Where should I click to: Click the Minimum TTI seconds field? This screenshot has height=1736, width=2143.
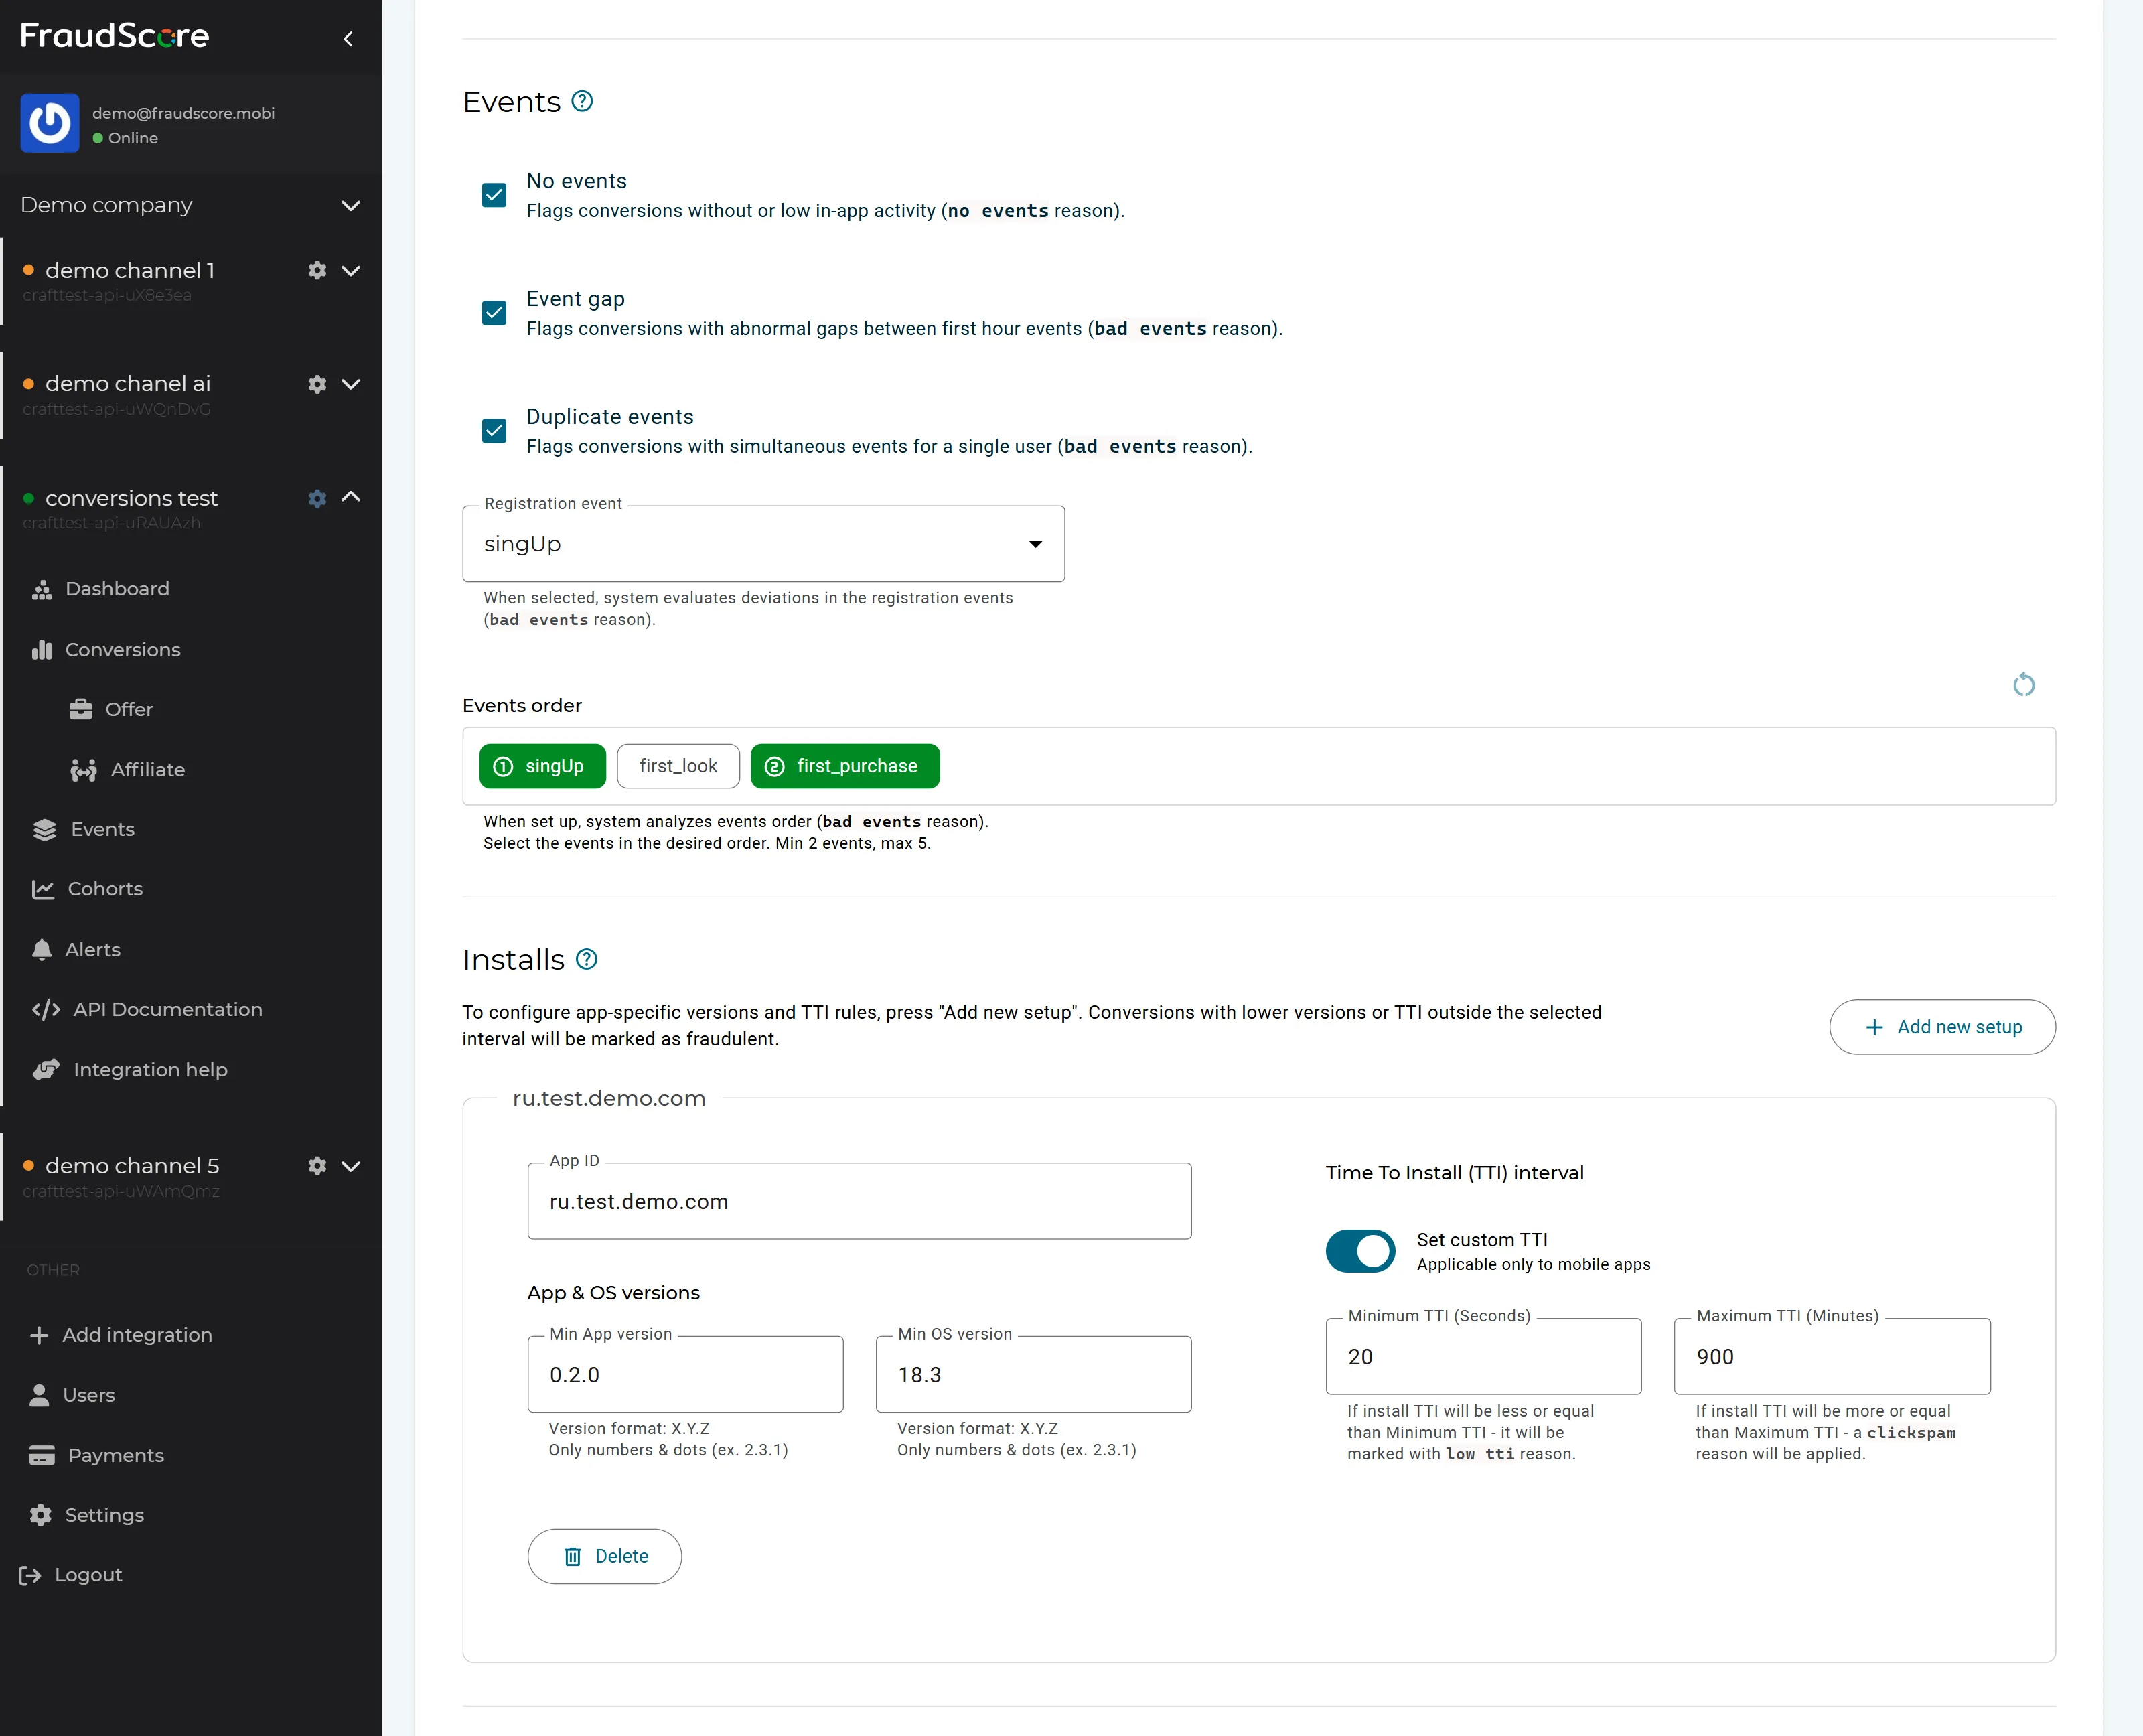click(x=1483, y=1357)
